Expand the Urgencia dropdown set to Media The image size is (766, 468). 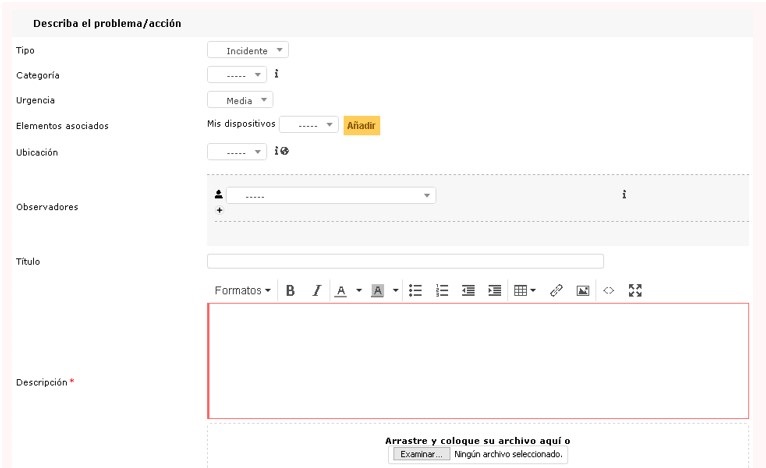coord(240,100)
